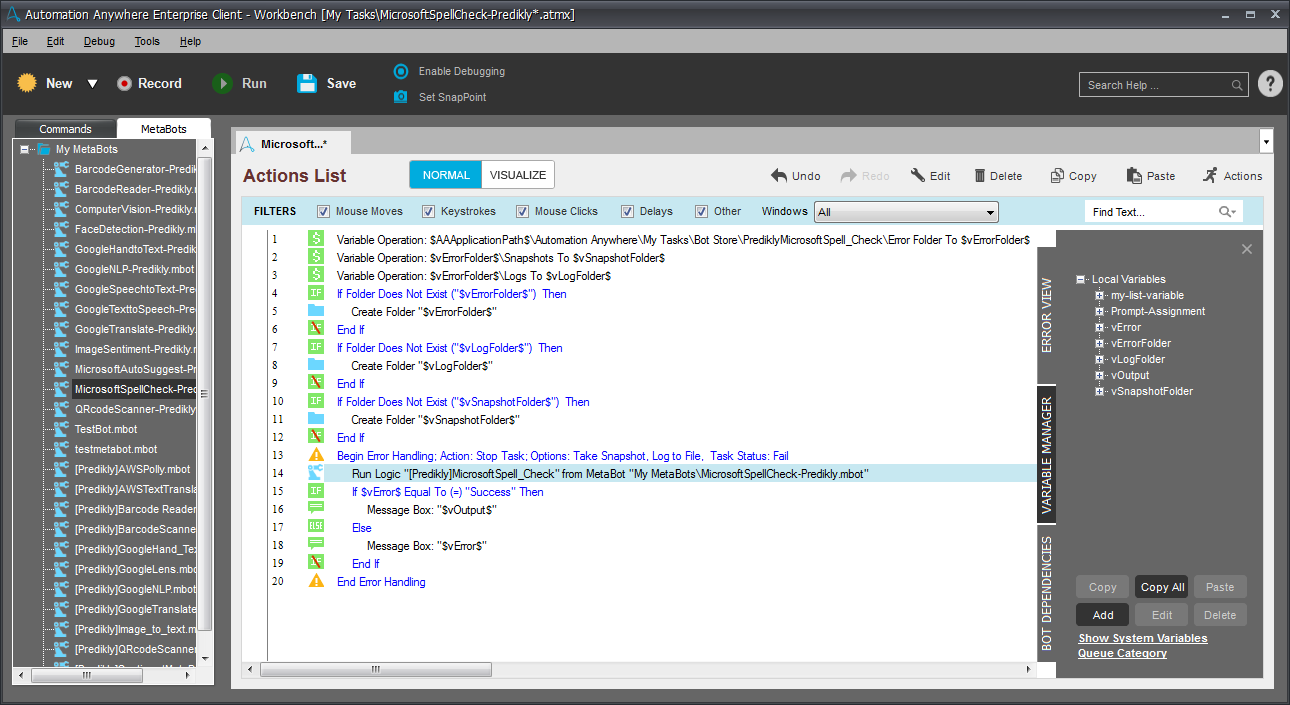Click the Copy All button
1290x705 pixels.
click(1162, 587)
